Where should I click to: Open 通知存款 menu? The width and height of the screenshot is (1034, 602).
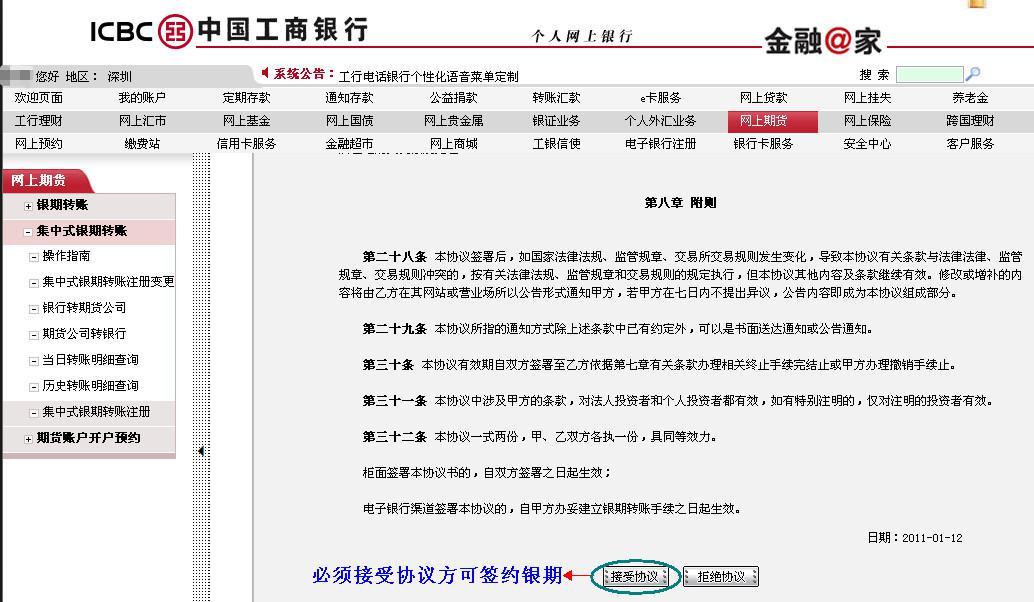point(349,98)
